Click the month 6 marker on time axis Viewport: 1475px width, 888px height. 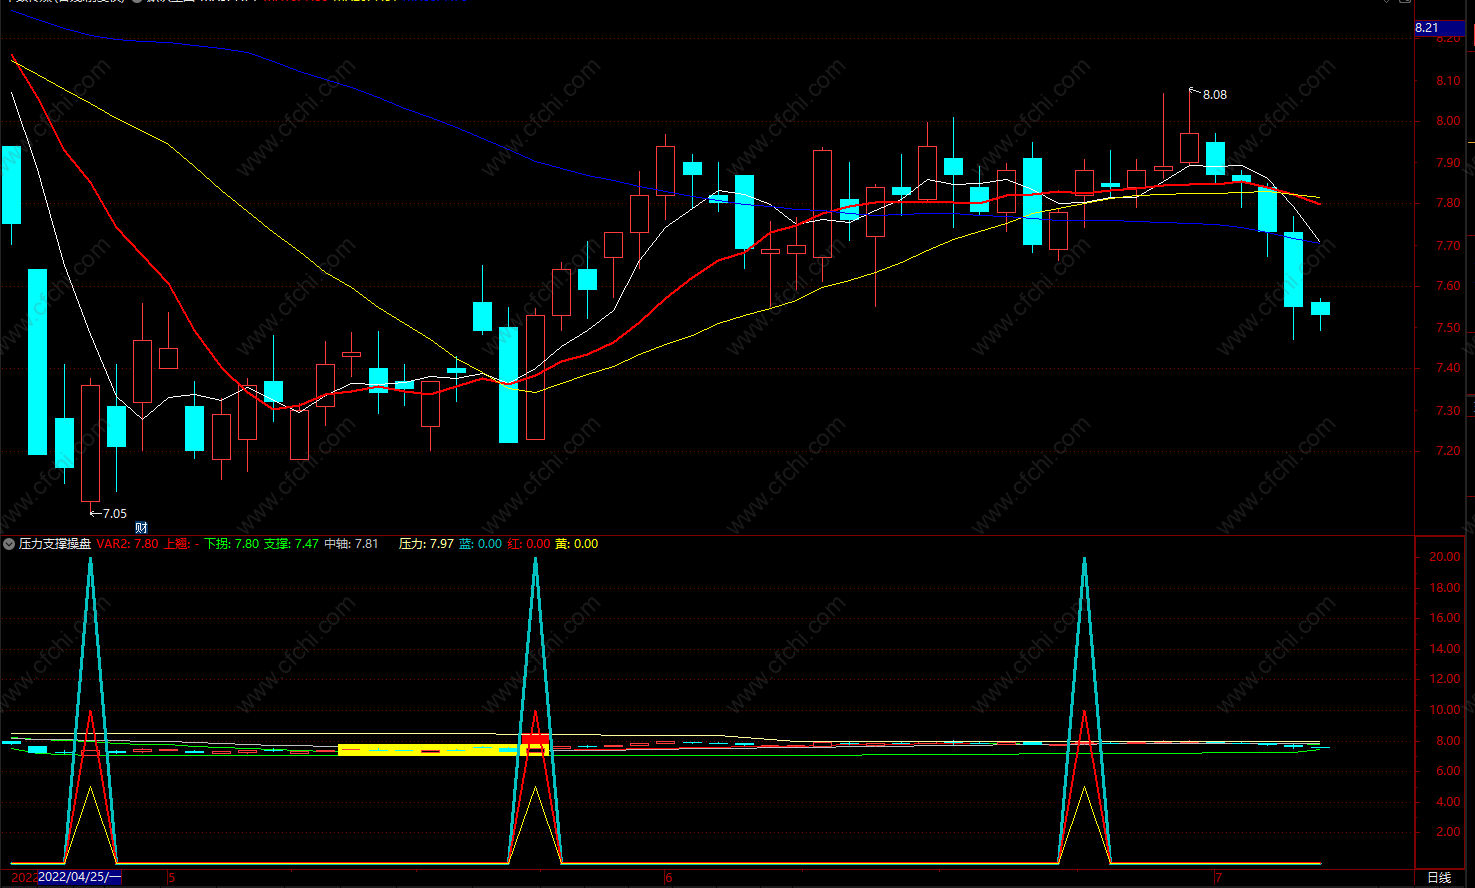click(669, 878)
